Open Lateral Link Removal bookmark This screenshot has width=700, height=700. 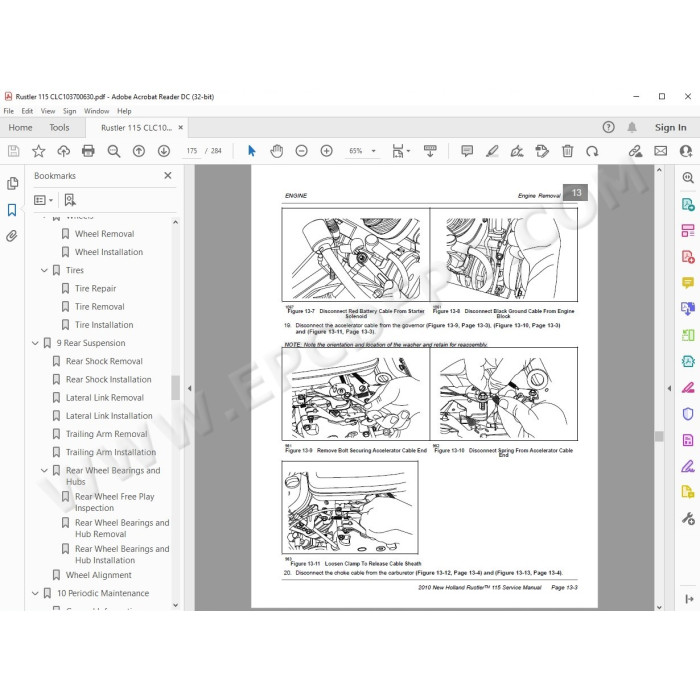(x=105, y=398)
